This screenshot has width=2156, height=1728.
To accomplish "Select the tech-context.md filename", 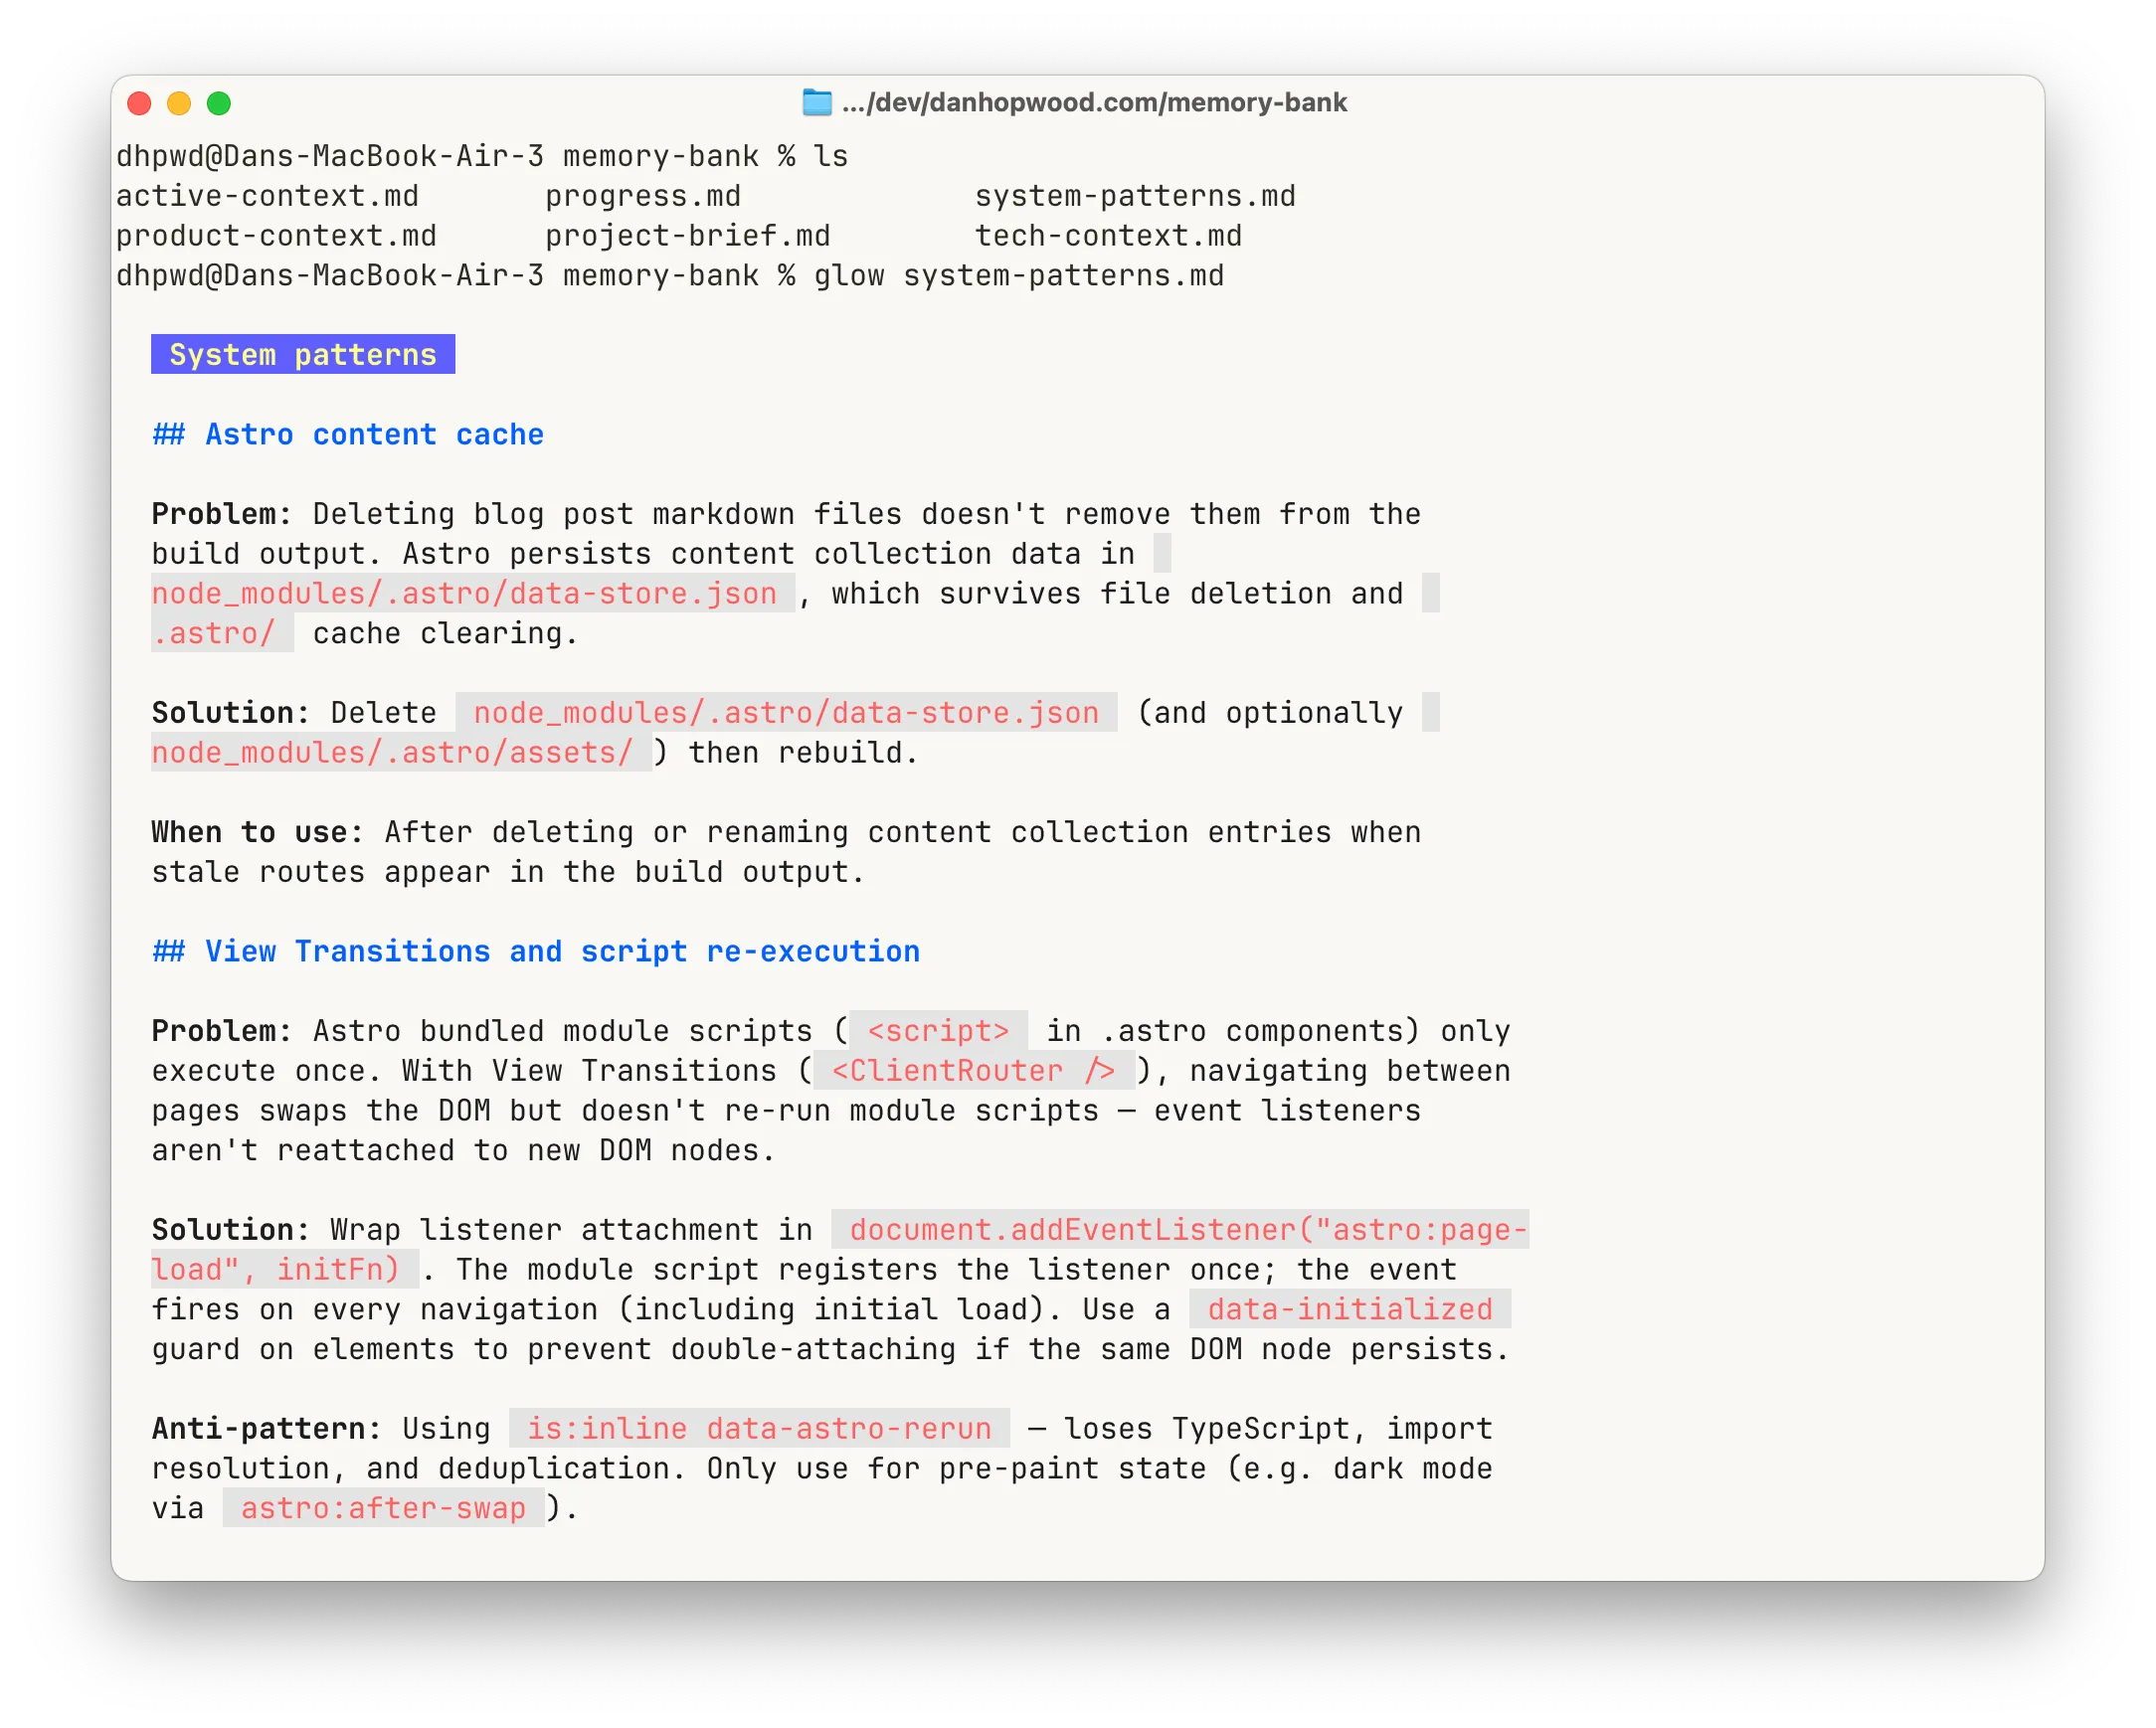I will [1107, 235].
